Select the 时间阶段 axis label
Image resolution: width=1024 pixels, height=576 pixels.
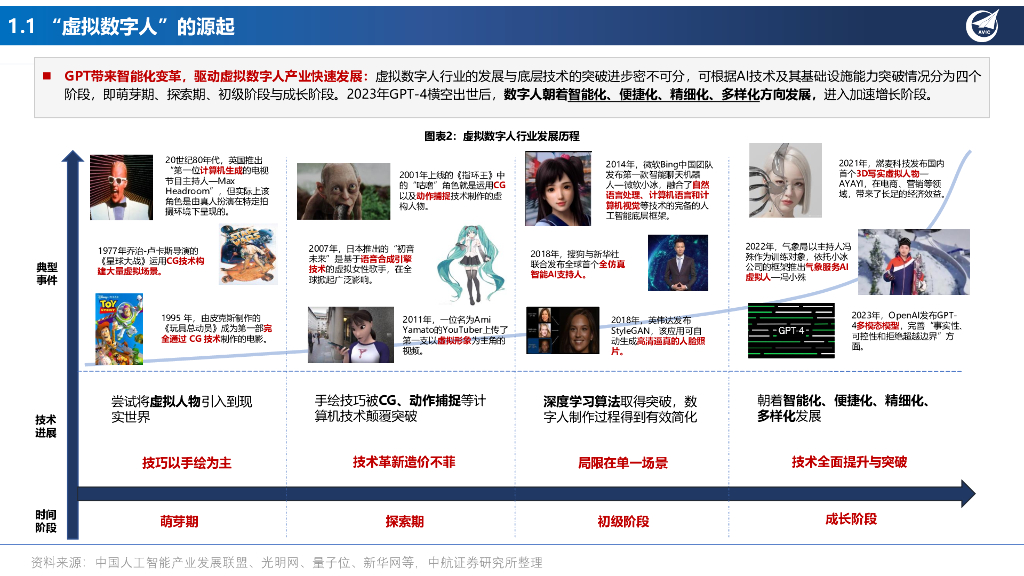point(46,521)
